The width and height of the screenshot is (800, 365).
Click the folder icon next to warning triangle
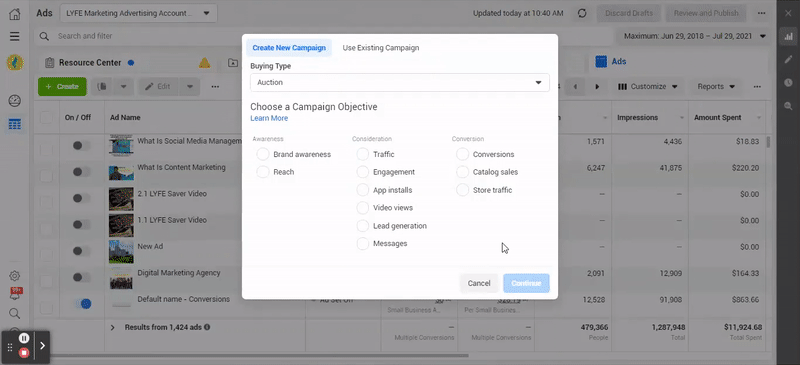coord(233,63)
